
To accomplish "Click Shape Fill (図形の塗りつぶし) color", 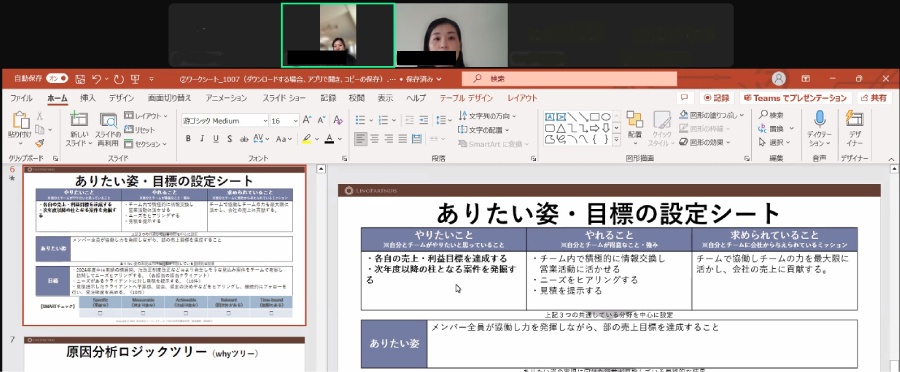I will 712,115.
